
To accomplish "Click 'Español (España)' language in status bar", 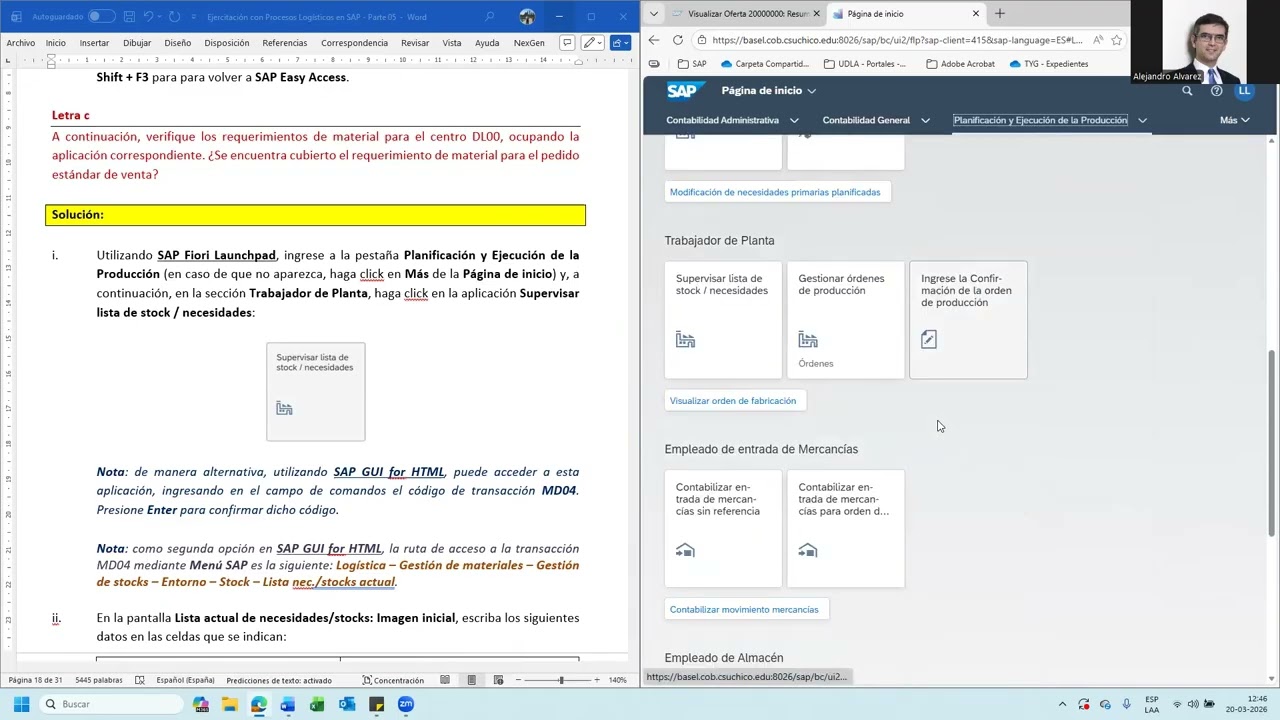I will tap(185, 680).
